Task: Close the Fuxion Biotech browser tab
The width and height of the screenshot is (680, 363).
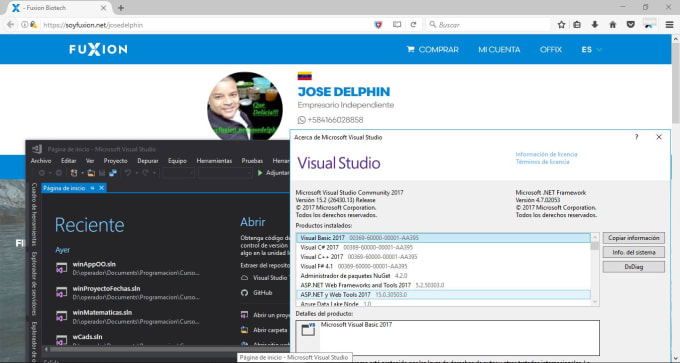Action: (x=104, y=8)
